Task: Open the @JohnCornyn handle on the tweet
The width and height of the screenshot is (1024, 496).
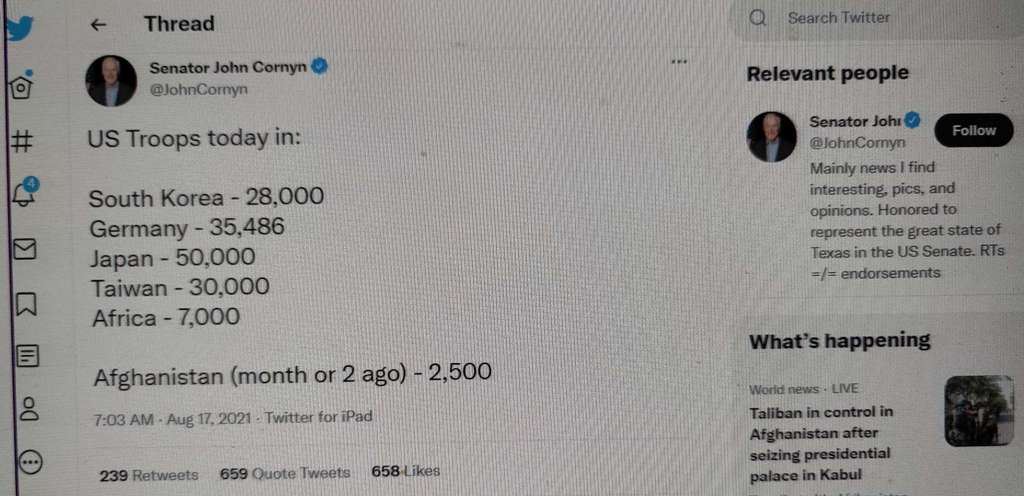Action: (198, 90)
